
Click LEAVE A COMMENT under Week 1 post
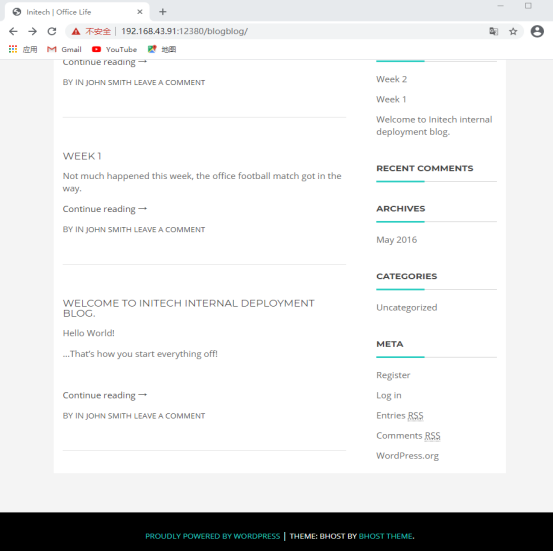point(169,230)
